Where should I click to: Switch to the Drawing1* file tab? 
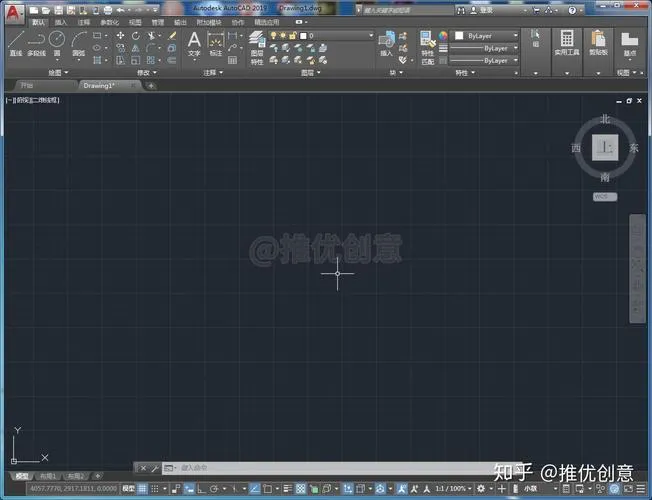click(x=109, y=85)
